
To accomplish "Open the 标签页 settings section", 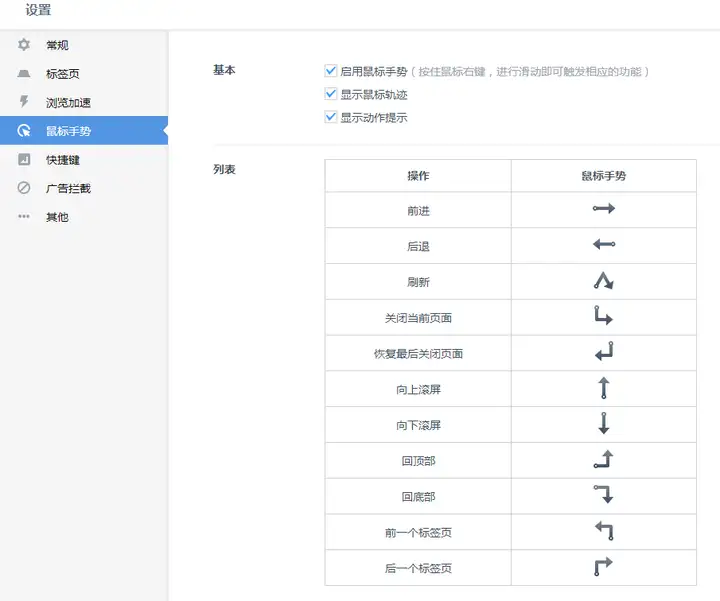I will [84, 73].
